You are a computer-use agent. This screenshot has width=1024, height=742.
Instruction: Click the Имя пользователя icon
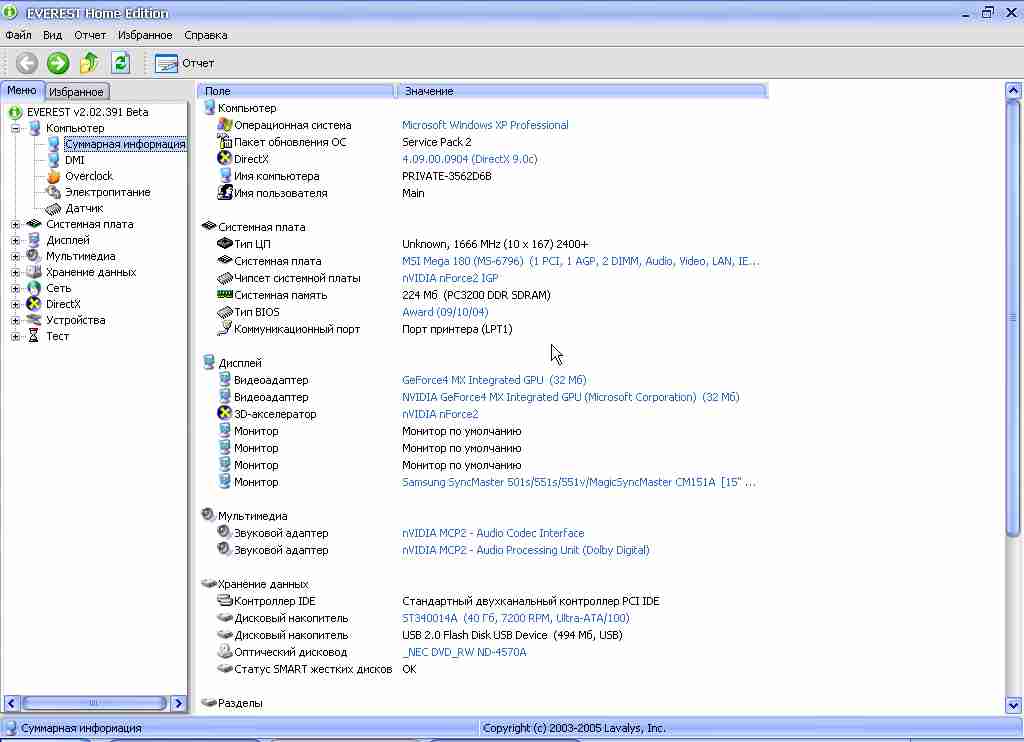(x=225, y=193)
